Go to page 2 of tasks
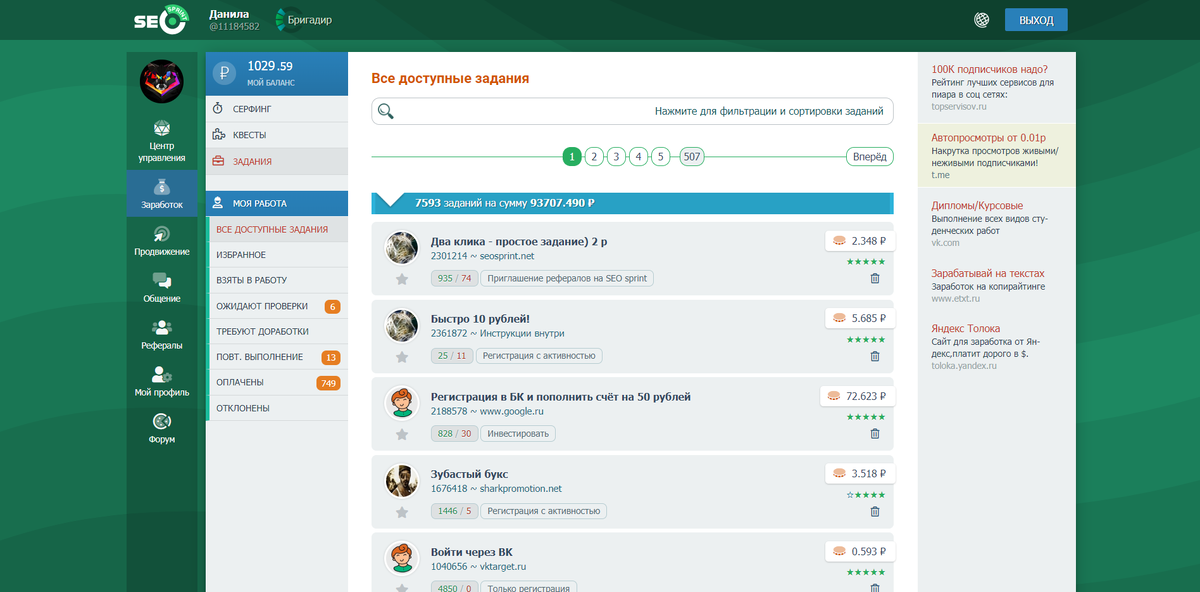This screenshot has height=592, width=1200. tap(594, 157)
